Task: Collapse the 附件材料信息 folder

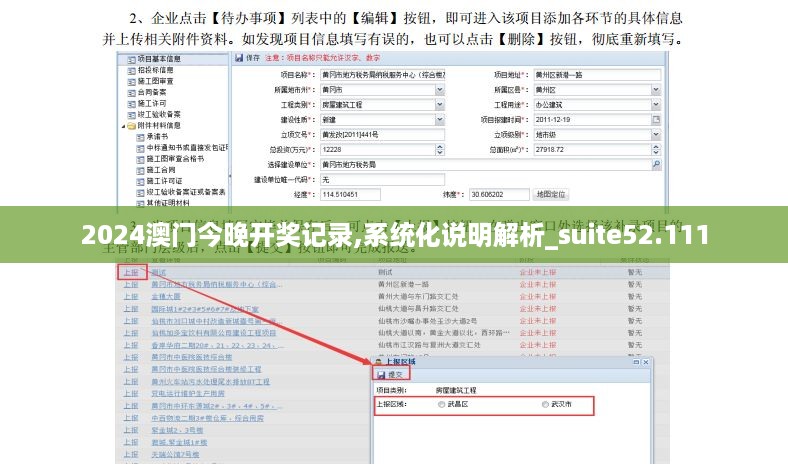Action: click(124, 126)
